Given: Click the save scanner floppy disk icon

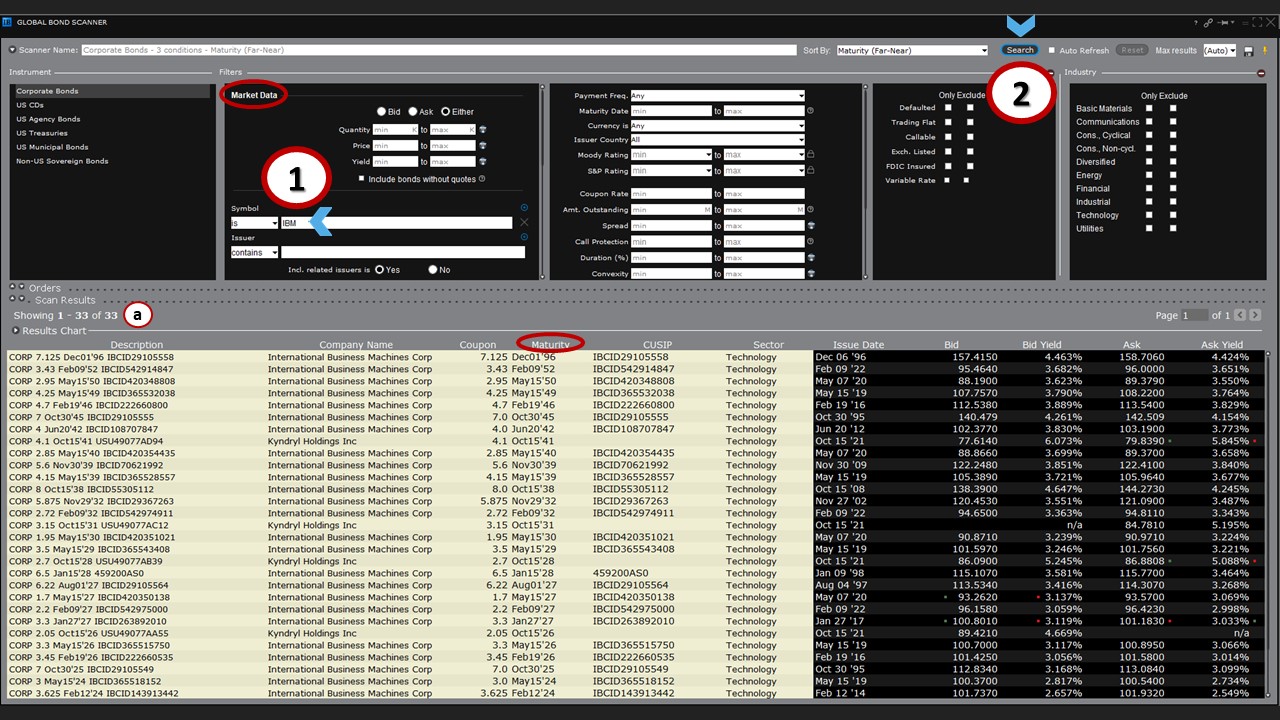Looking at the screenshot, I should pyautogui.click(x=1249, y=51).
